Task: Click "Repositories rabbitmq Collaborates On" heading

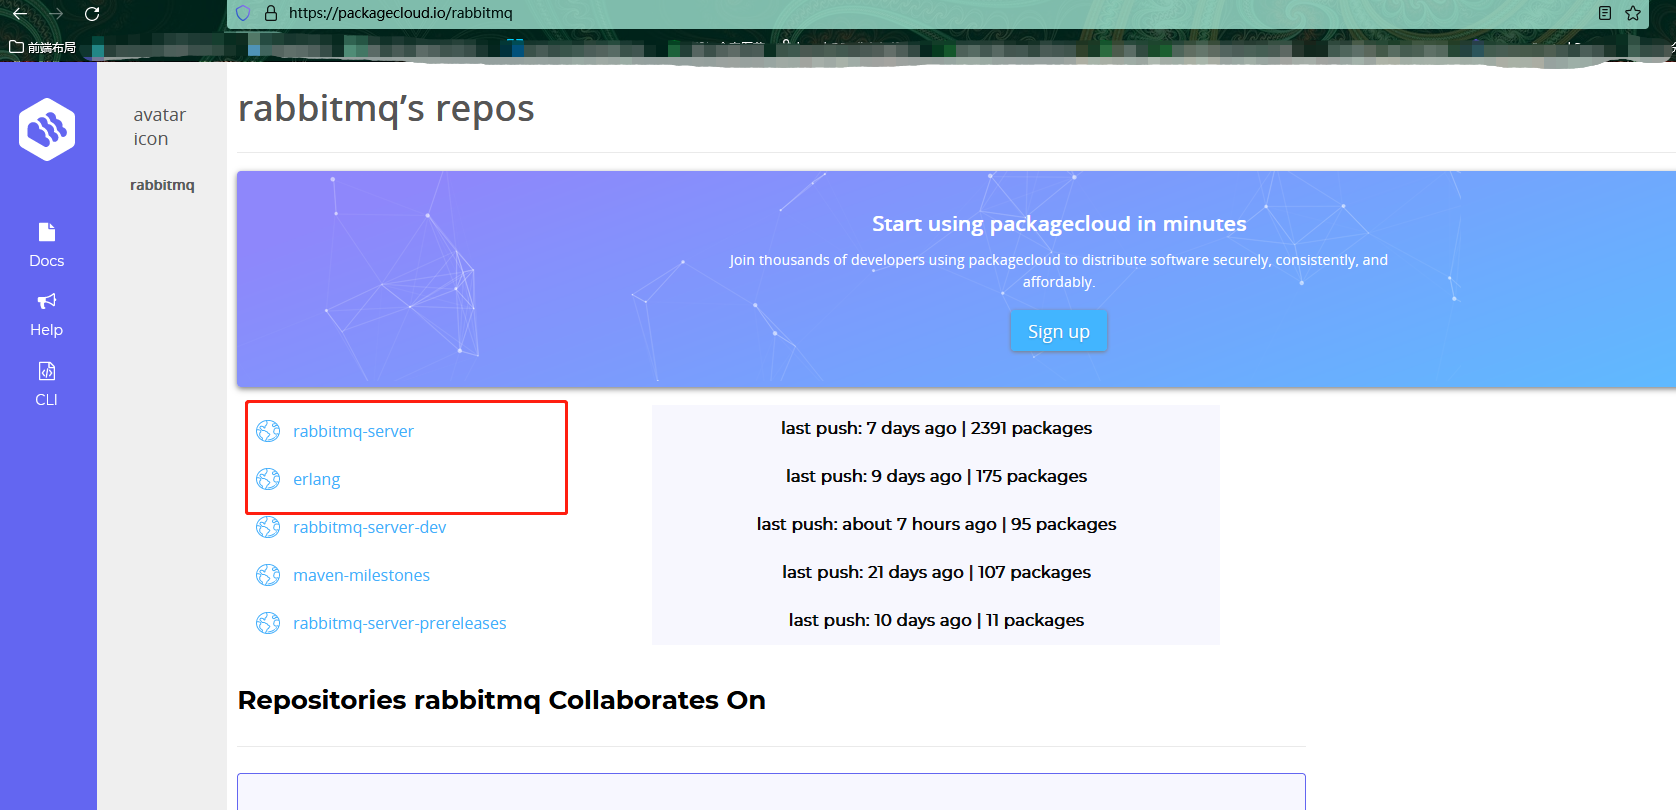Action: 502,700
